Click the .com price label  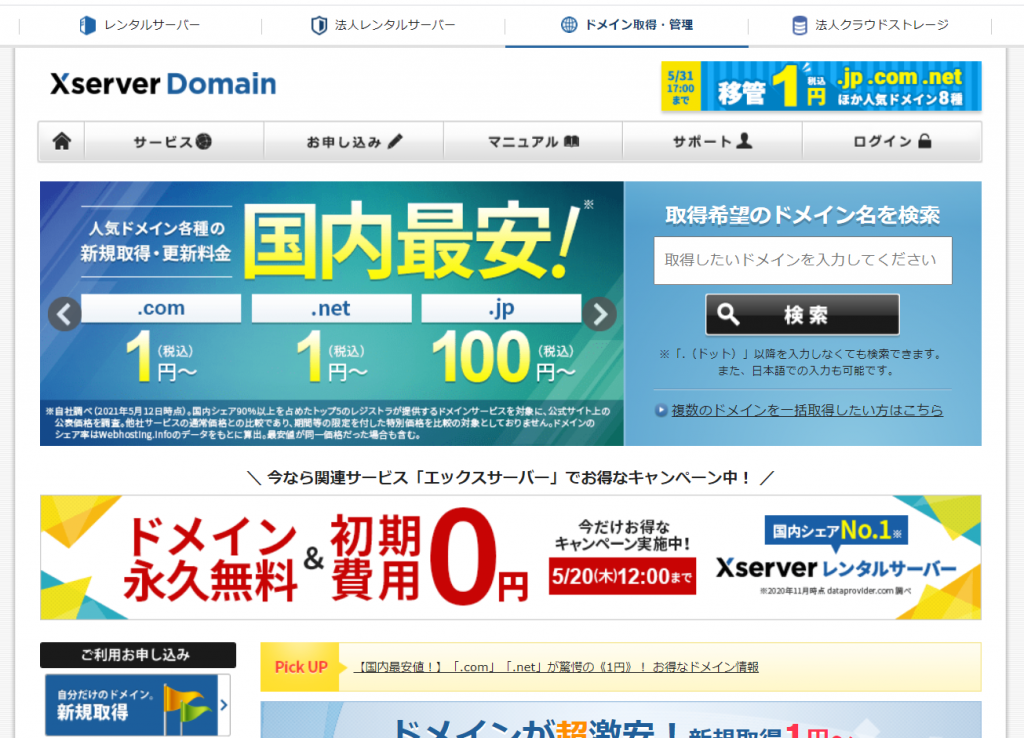tap(161, 308)
